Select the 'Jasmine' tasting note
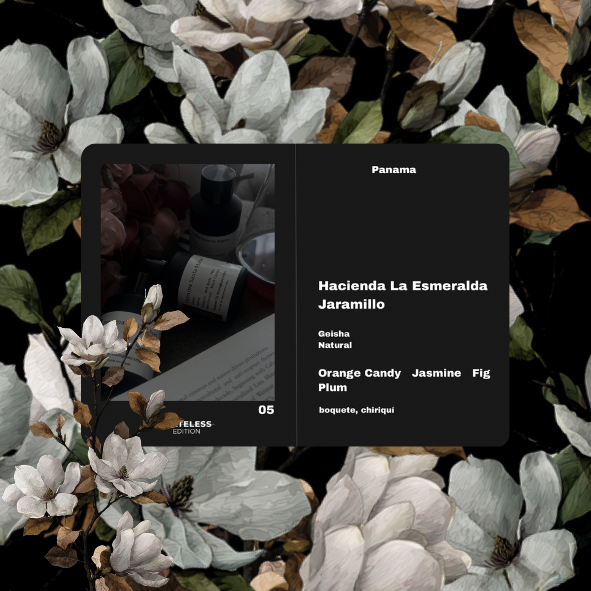This screenshot has width=591, height=591. (436, 373)
